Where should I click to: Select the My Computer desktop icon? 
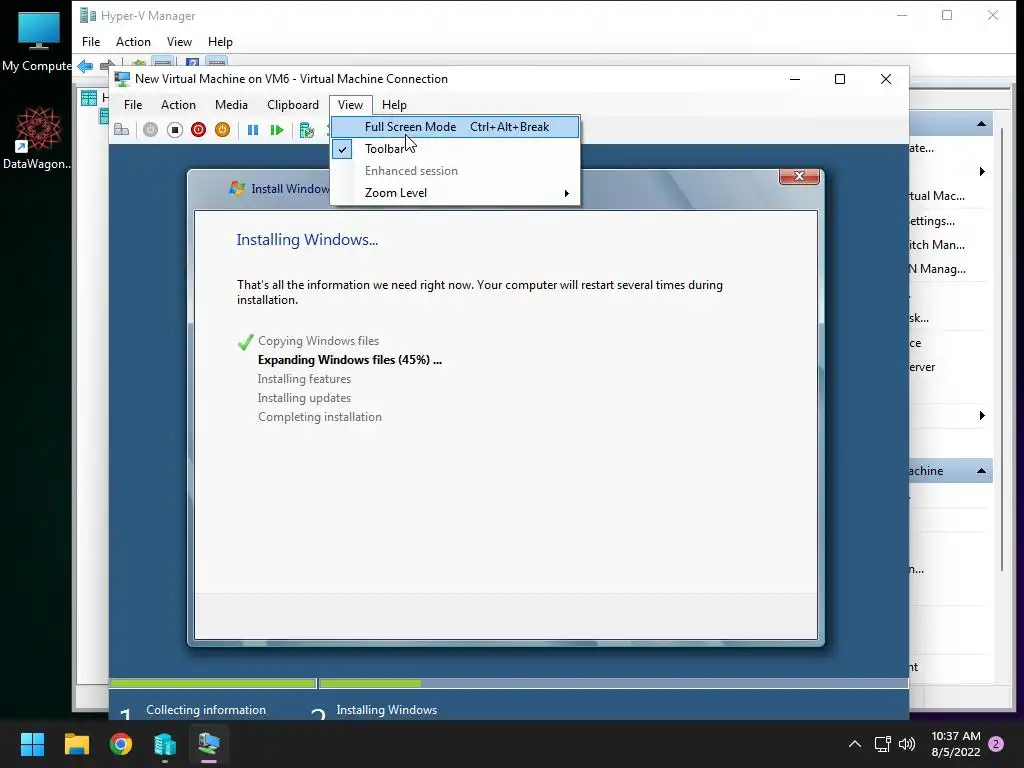[38, 40]
